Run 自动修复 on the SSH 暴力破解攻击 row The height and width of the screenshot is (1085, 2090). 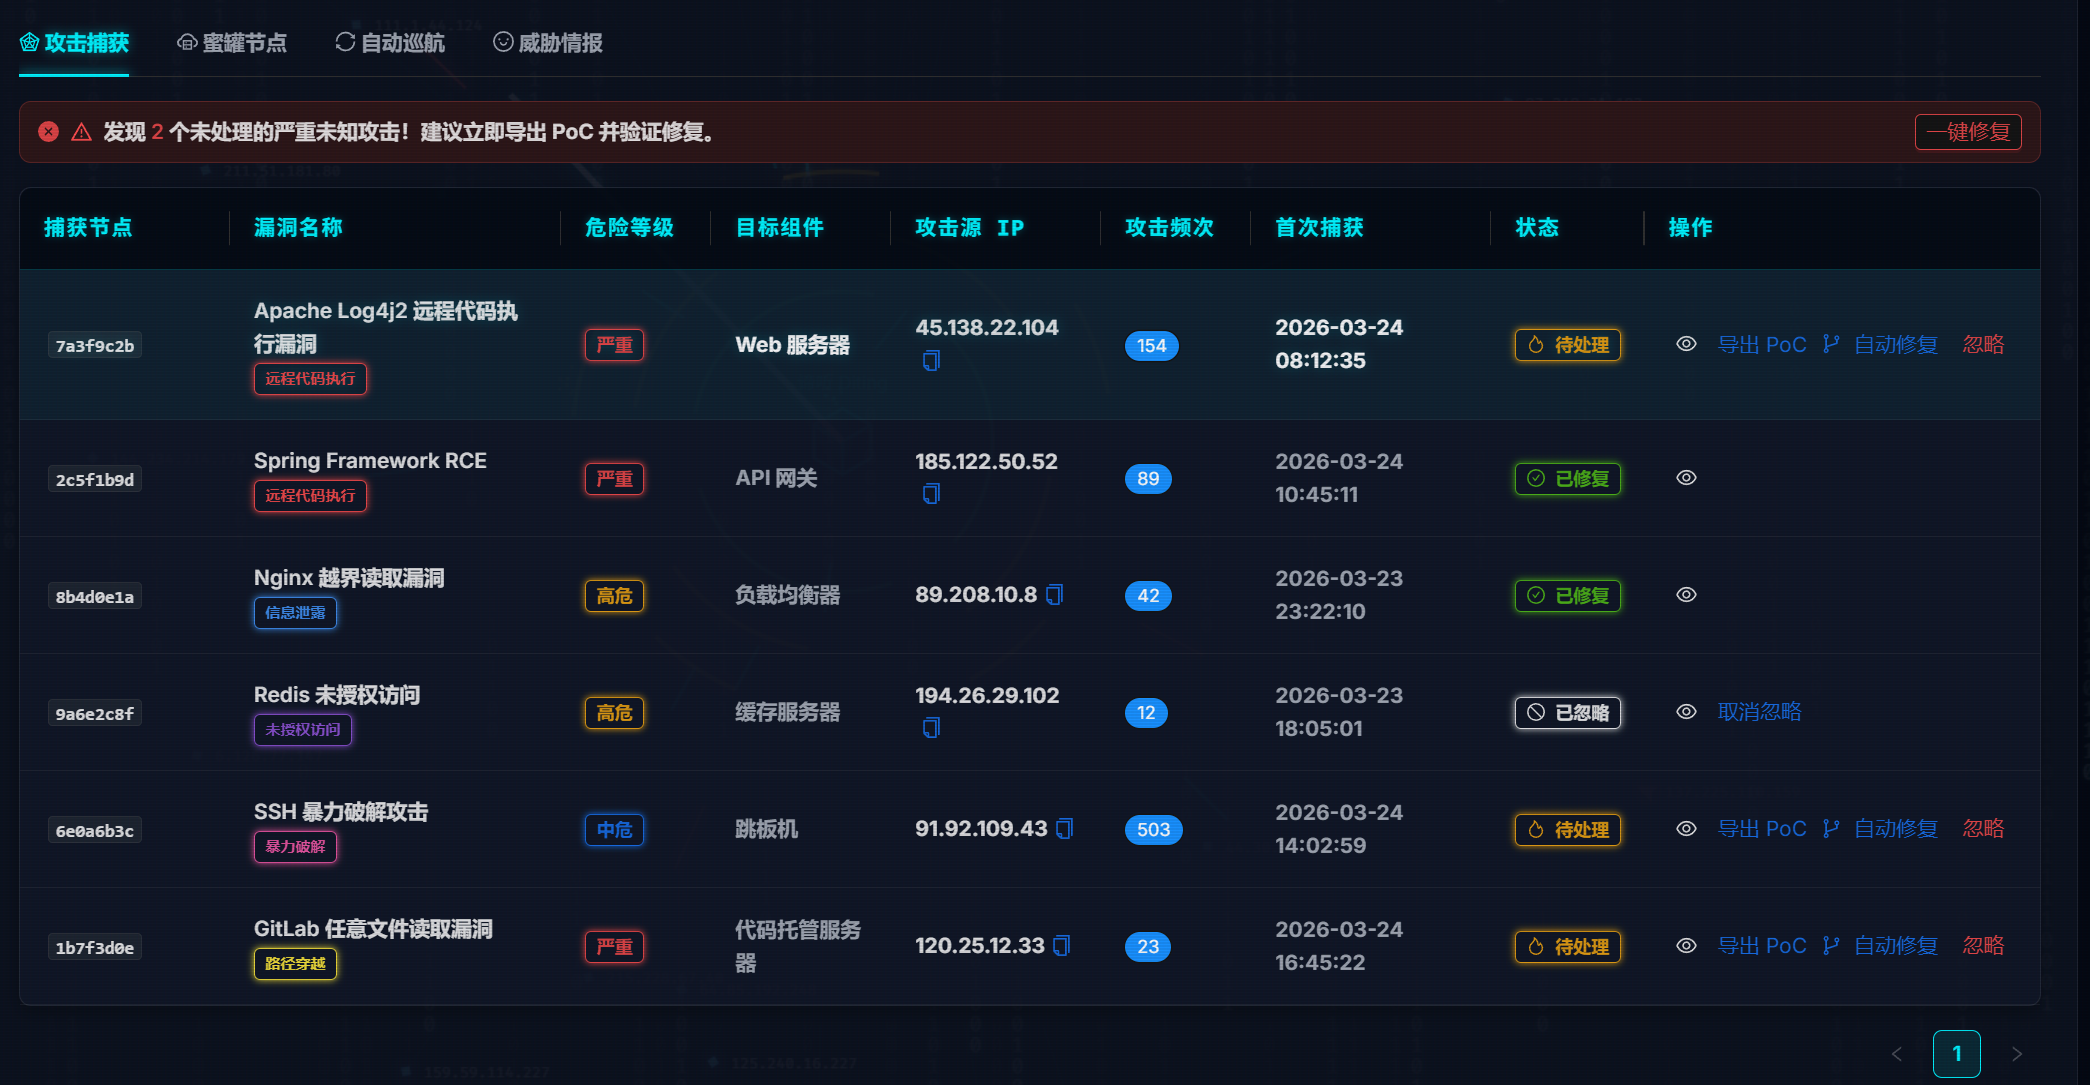tap(1881, 829)
